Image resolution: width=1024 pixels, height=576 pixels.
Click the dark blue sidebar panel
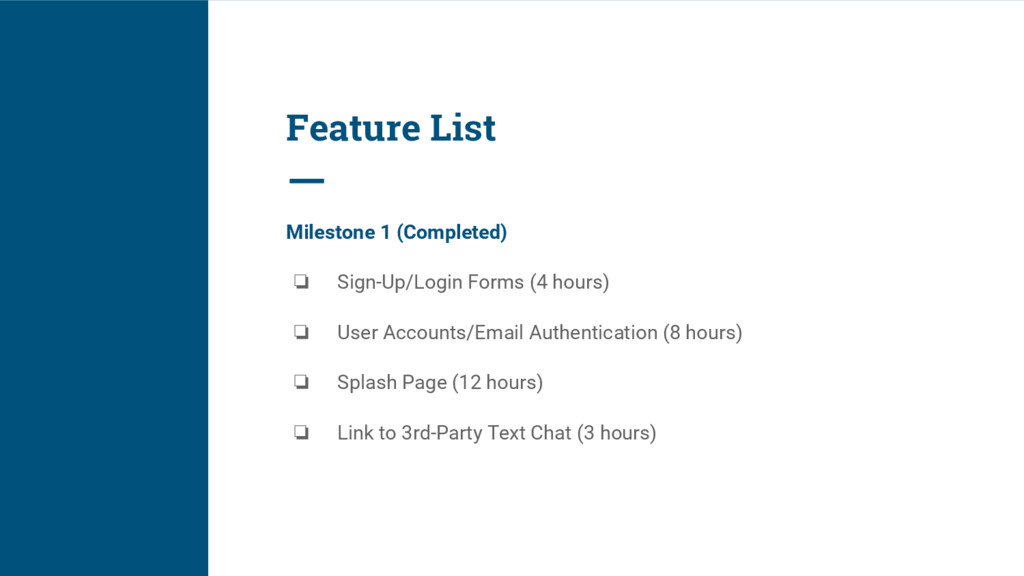tap(104, 288)
